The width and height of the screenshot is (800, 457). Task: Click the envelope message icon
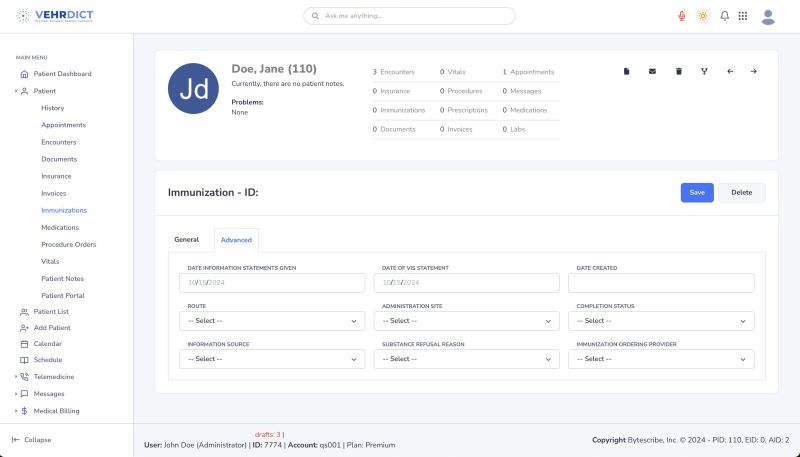[653, 71]
